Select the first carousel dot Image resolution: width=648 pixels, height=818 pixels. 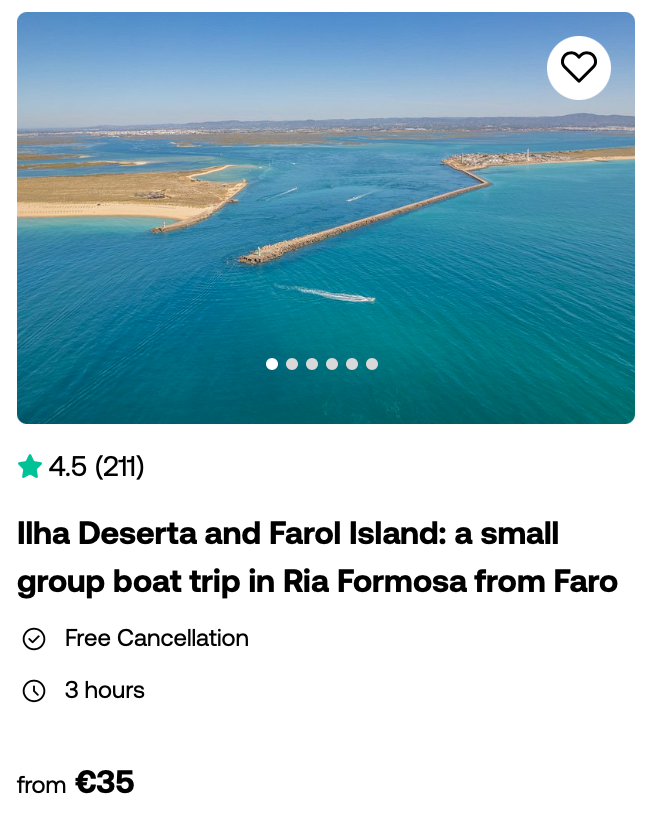(x=272, y=364)
